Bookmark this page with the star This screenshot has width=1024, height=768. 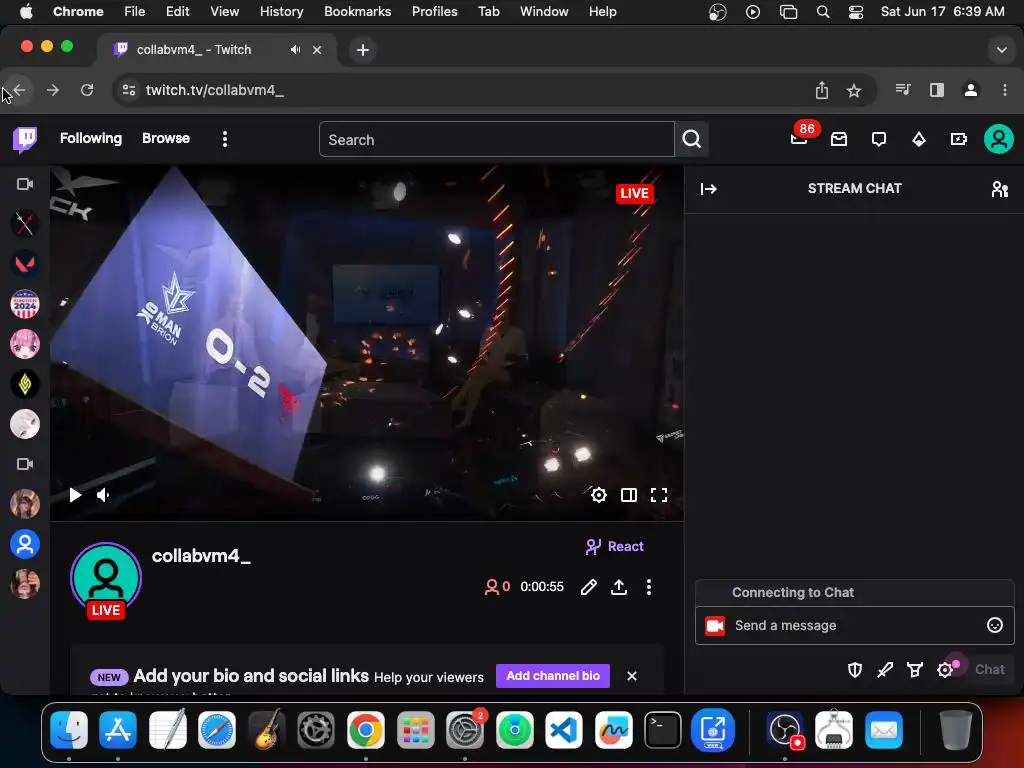click(x=854, y=91)
